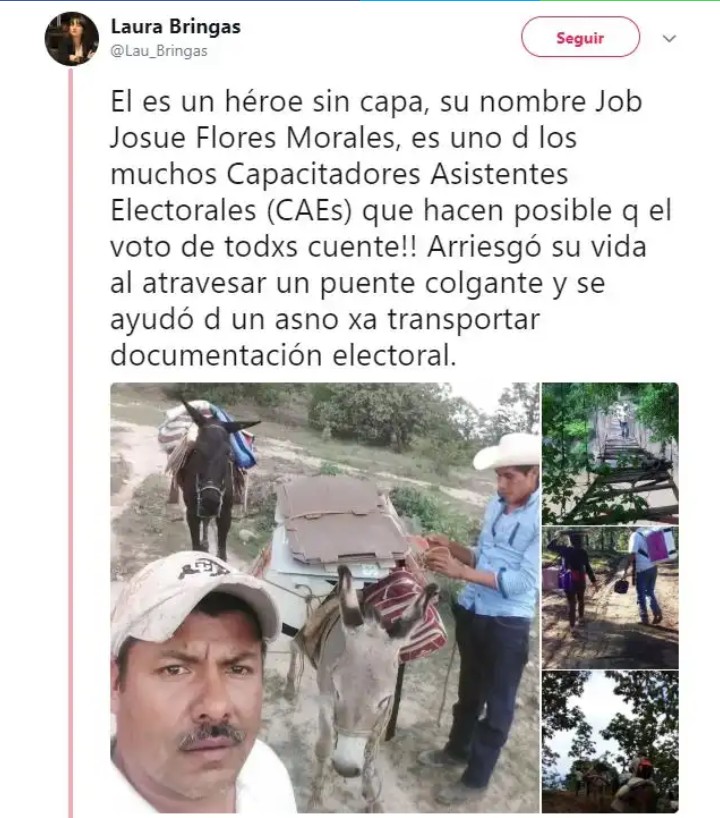Viewport: 720px width, 818px height.
Task: Open the bottom photo with tree silhouettes
Action: click(610, 742)
